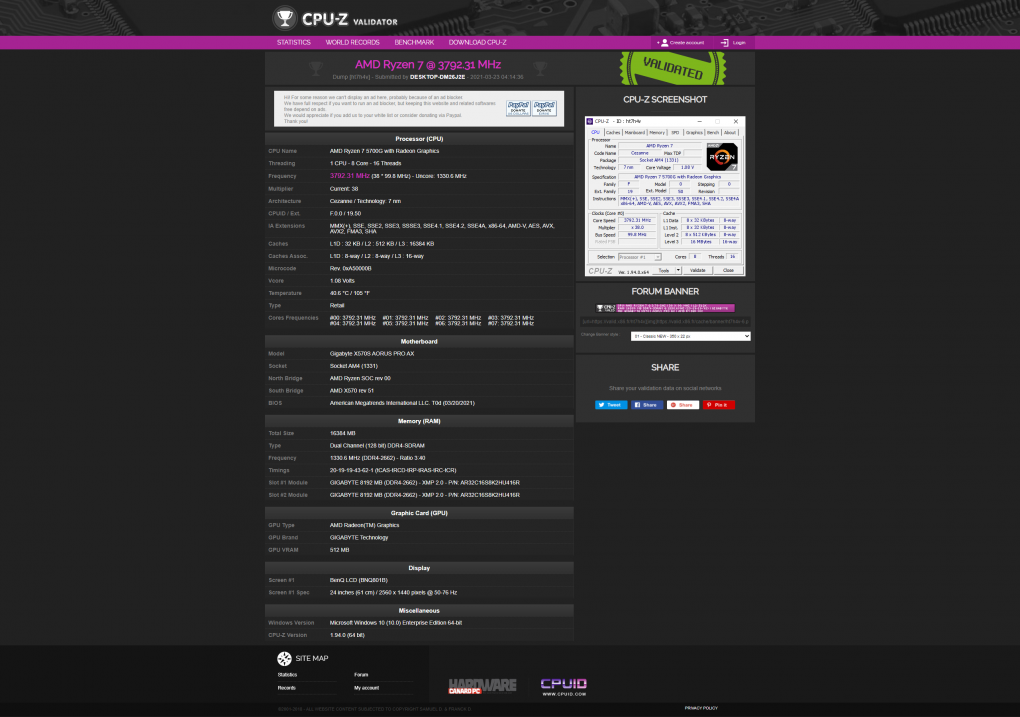Click 'AMD Radeon(TM) Graphics' GPU type value
The width and height of the screenshot is (1020, 717).
364,525
